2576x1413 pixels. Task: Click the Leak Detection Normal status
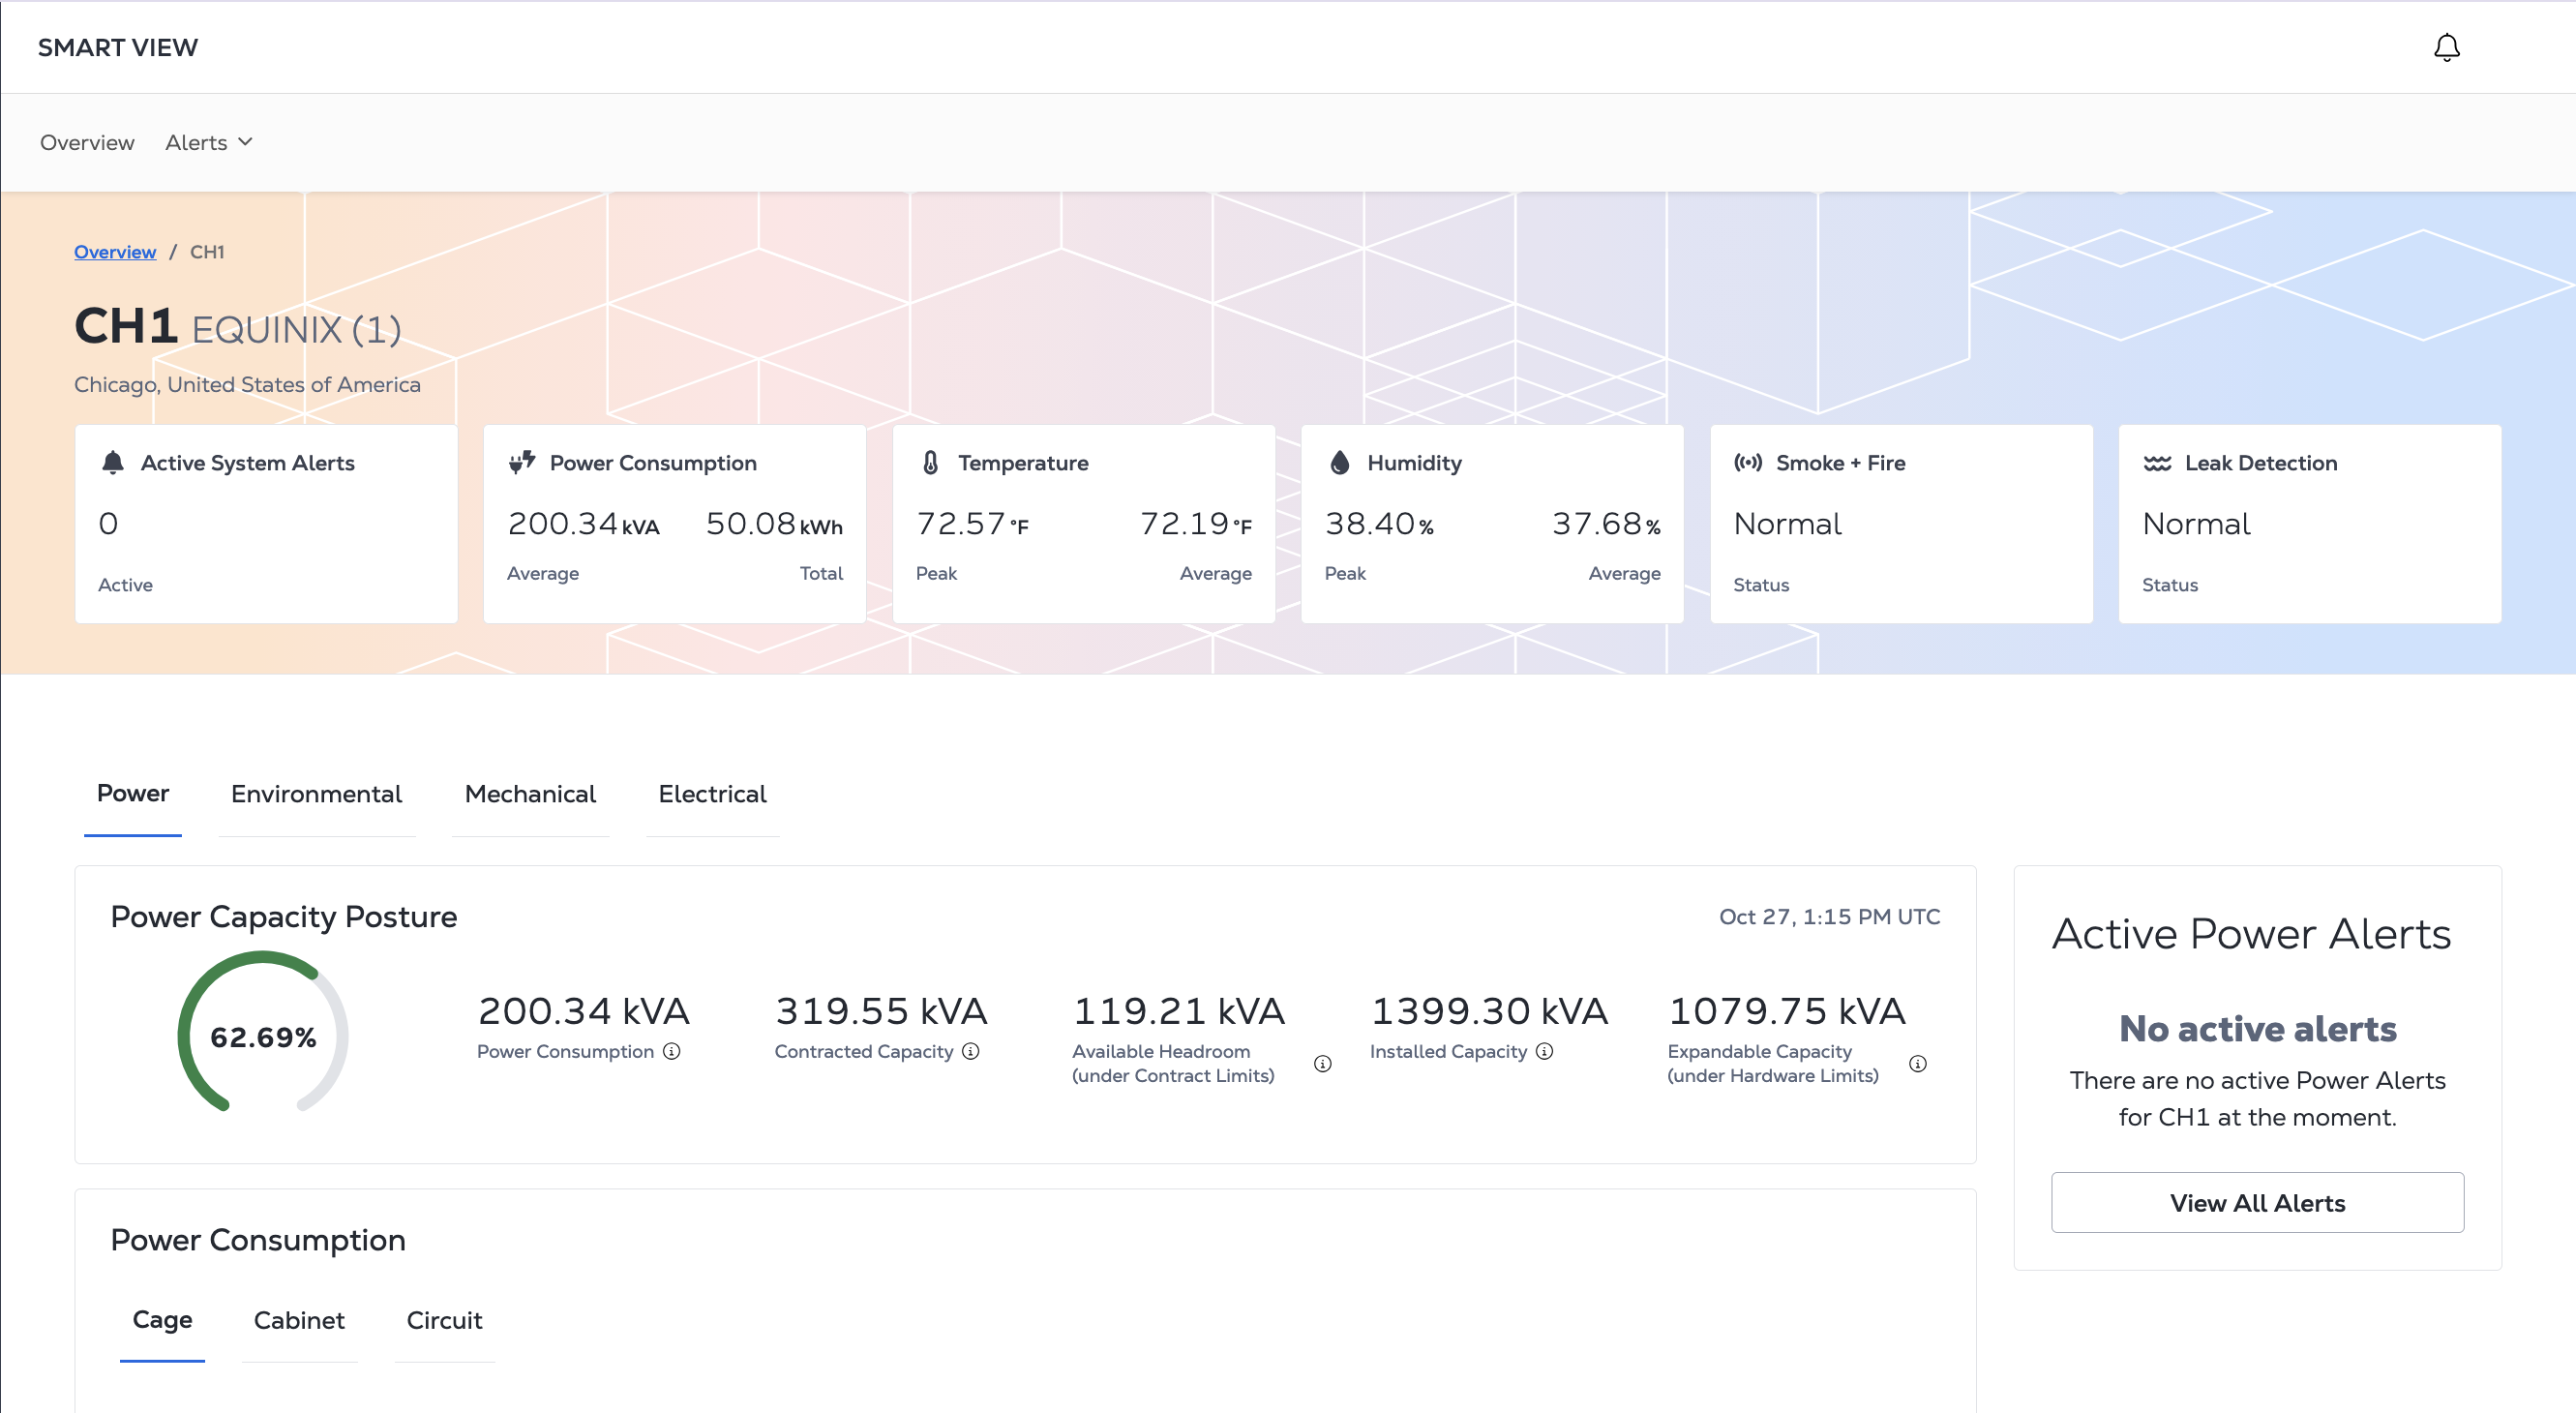(2196, 523)
